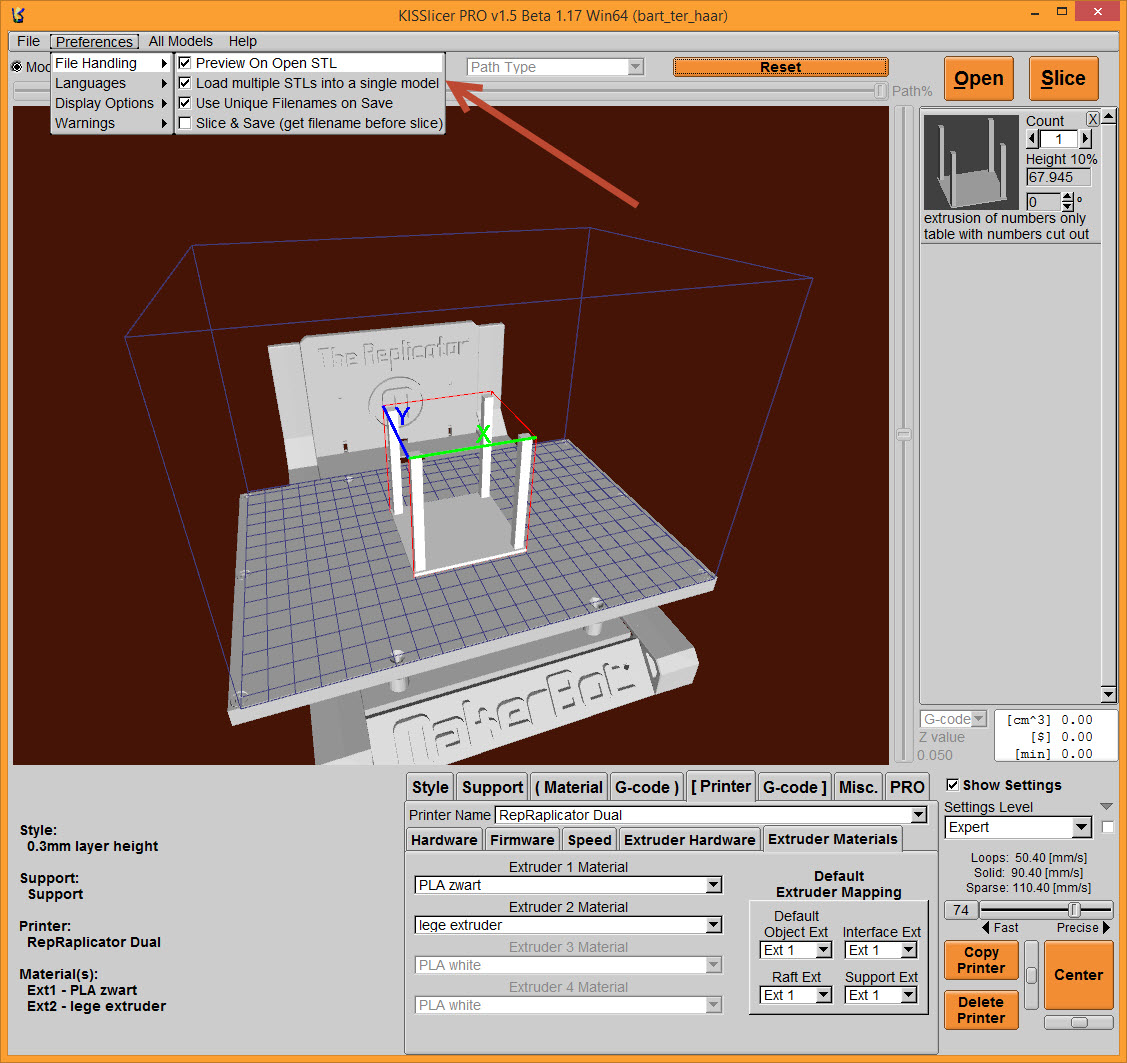Toggle Load multiple STLs into single model
Screen dimensions: 1127x1063
(185, 83)
